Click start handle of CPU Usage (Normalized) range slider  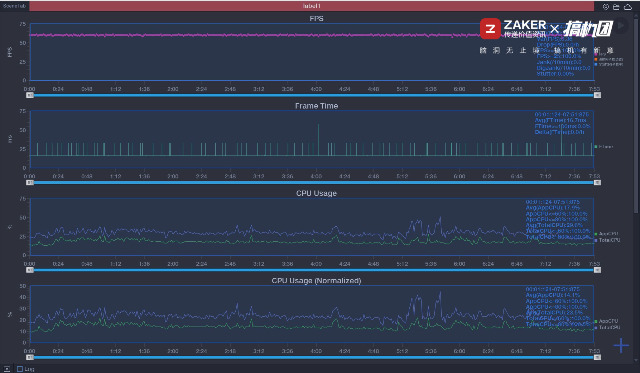[30, 357]
